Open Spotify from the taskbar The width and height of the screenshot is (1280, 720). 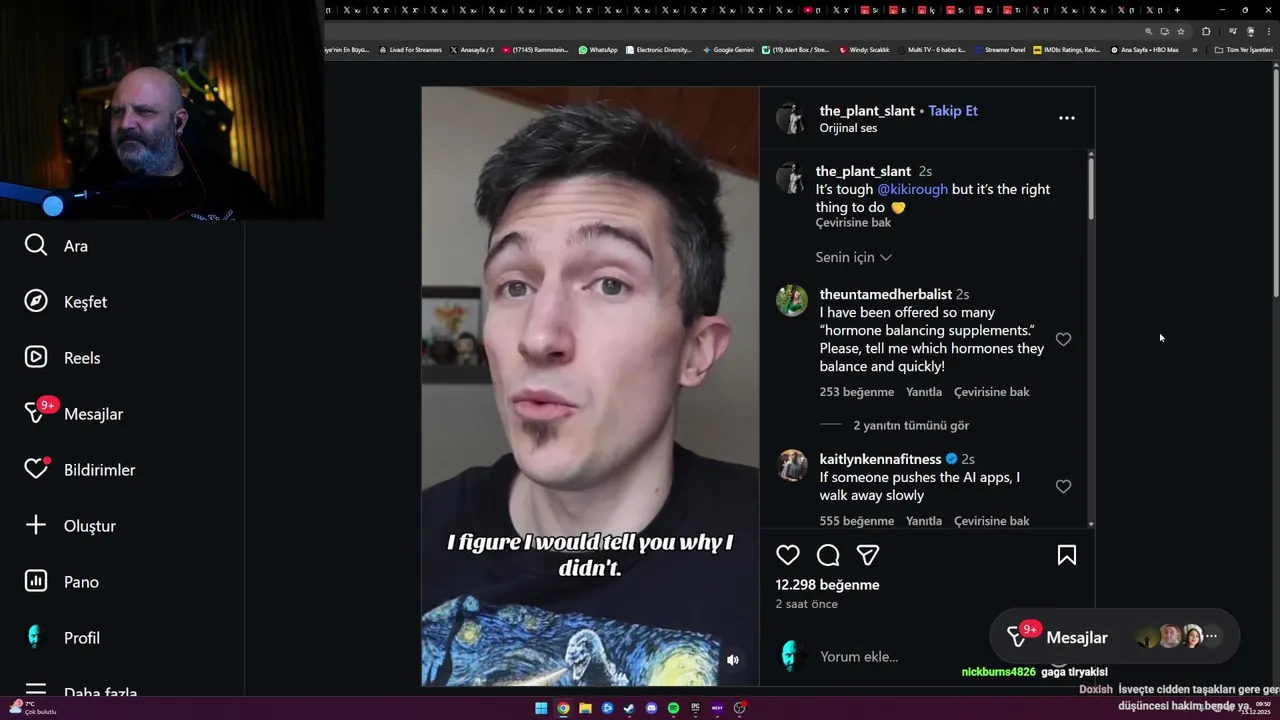point(673,708)
